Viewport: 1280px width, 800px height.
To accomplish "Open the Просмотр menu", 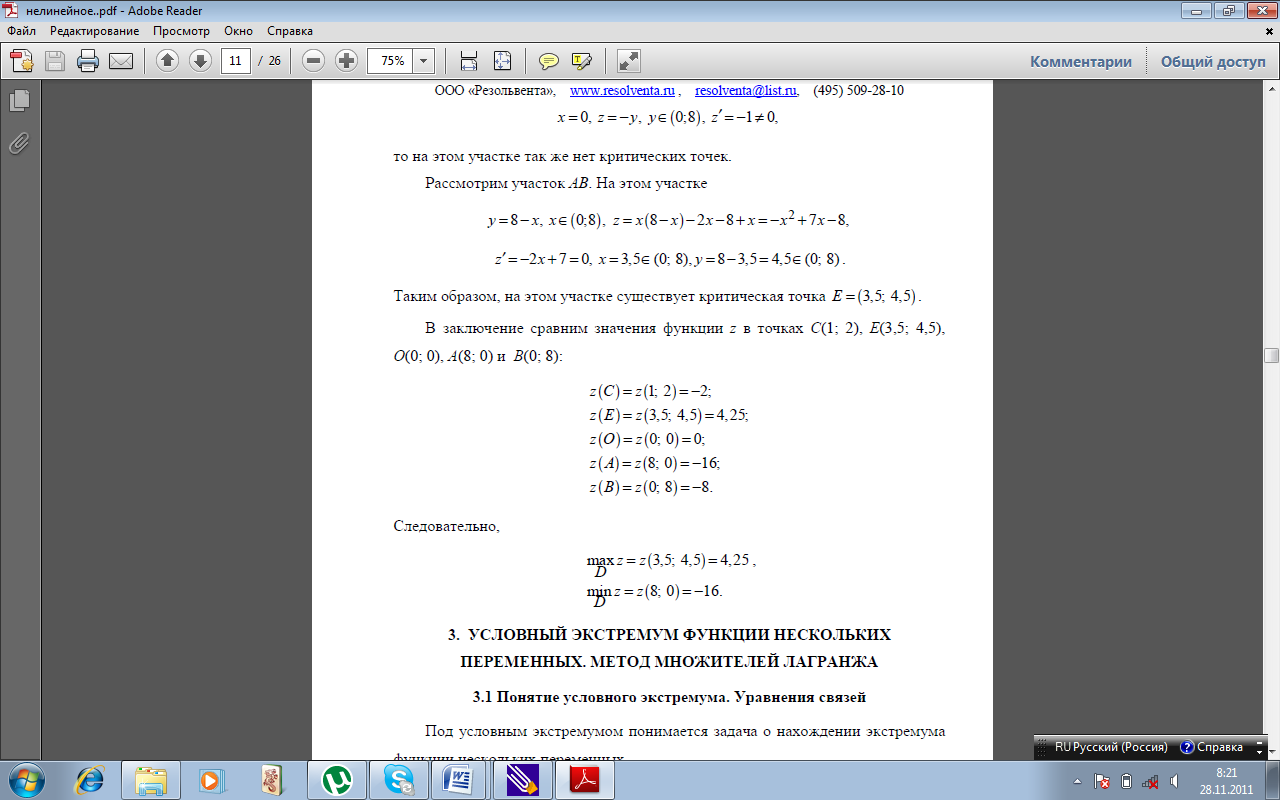I will (x=181, y=31).
